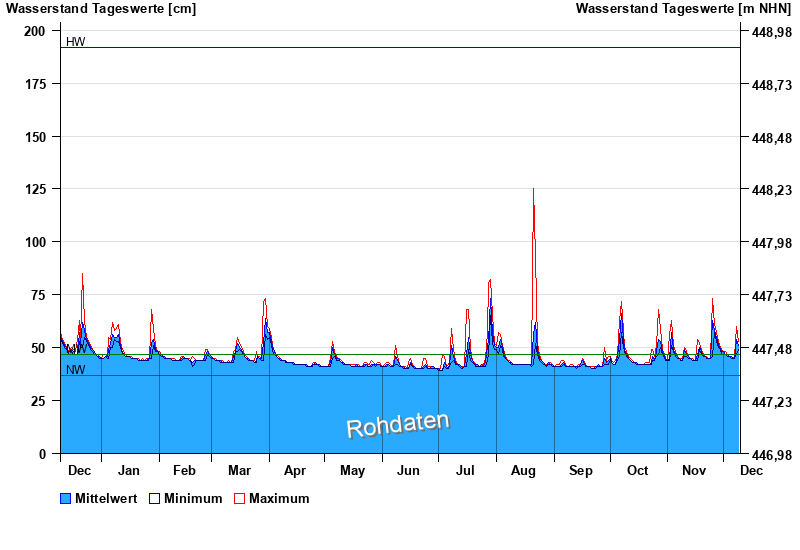Click the Apr label on the time axis
Viewport: 800px width, 550px height.
click(295, 470)
